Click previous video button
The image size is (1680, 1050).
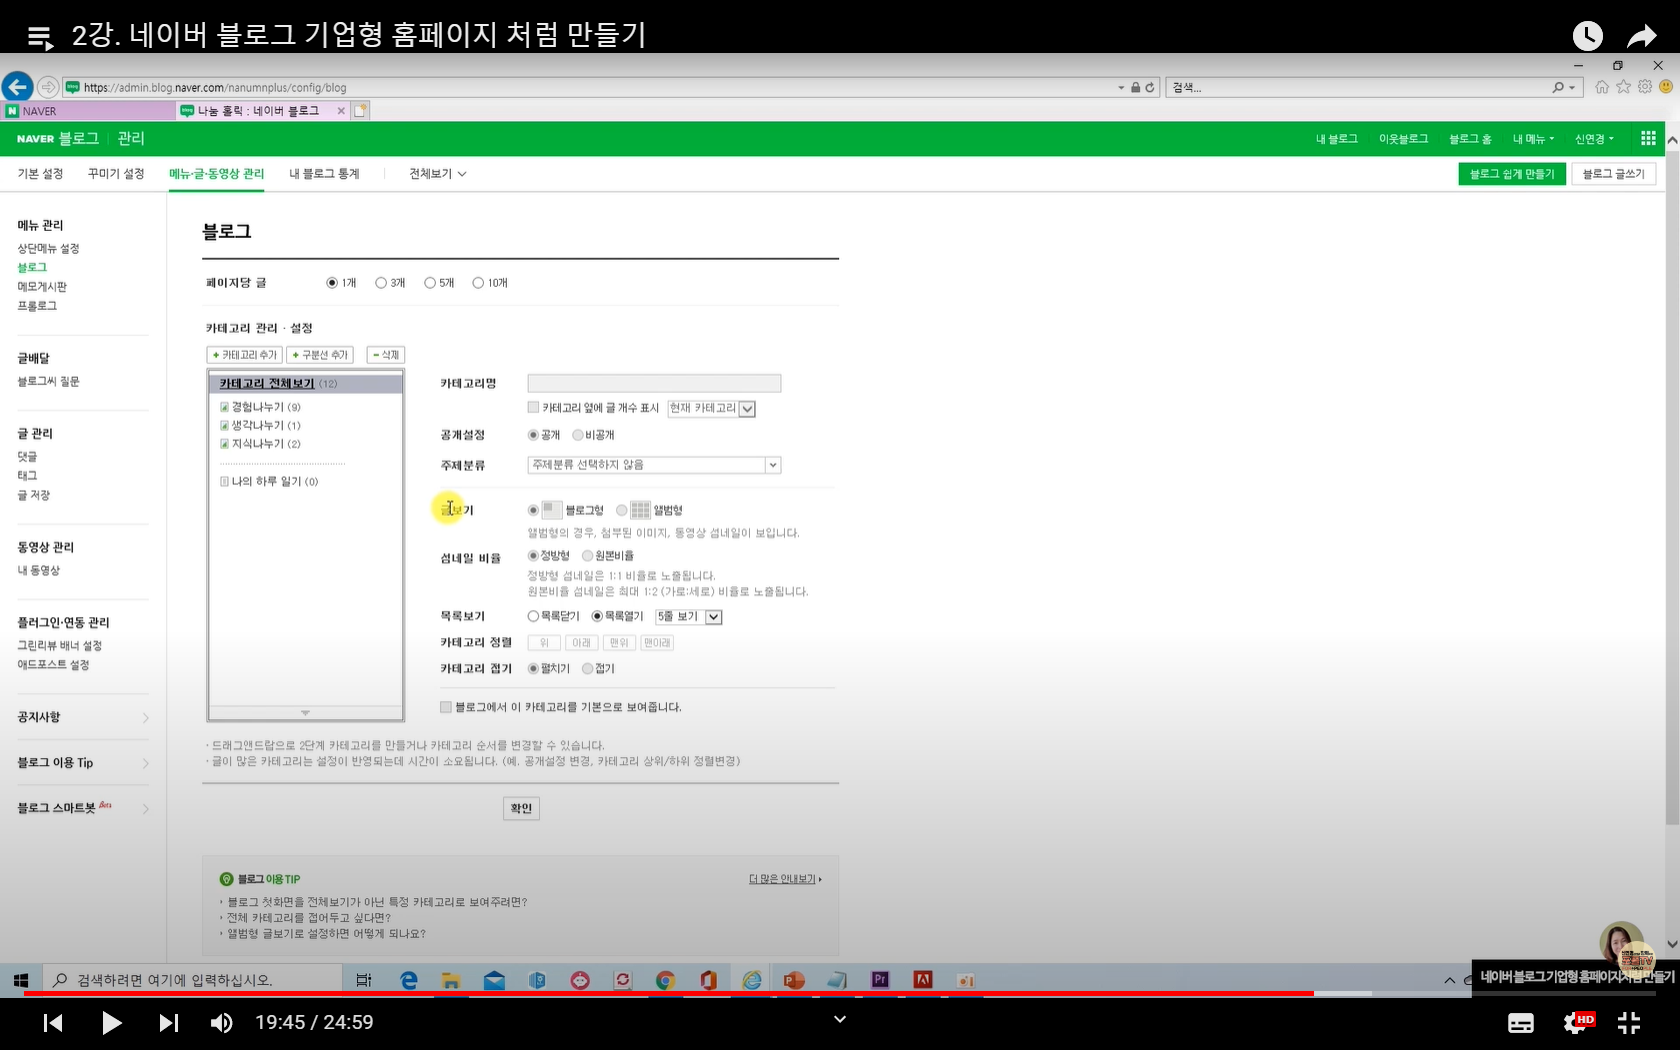click(53, 1022)
